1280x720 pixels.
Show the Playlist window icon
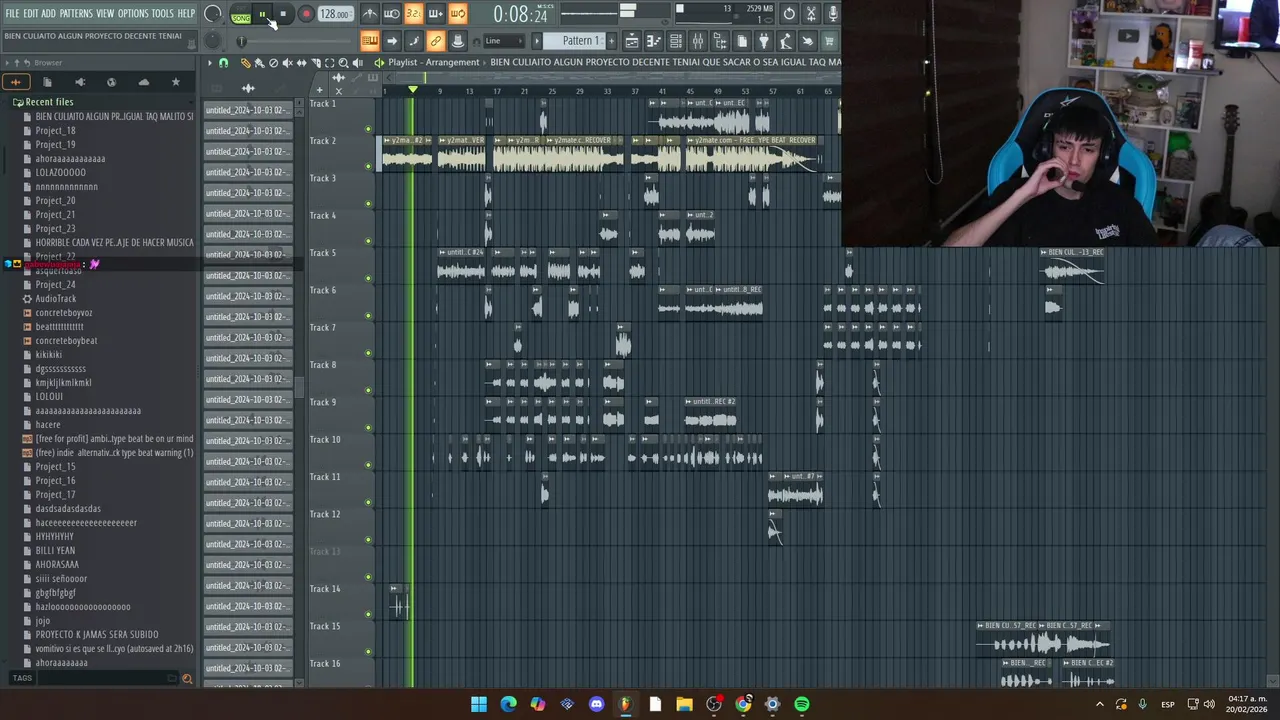[x=631, y=41]
